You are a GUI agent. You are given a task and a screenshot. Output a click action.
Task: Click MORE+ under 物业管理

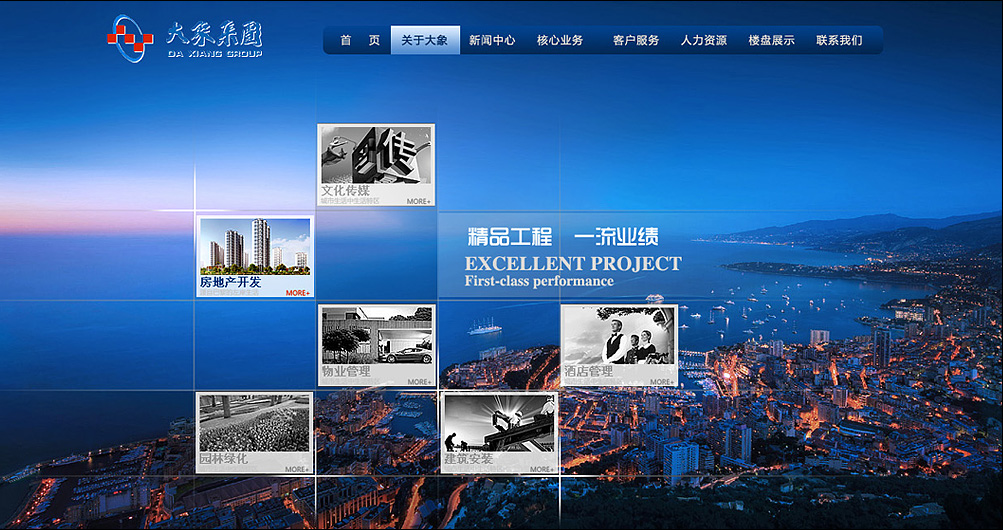(419, 382)
